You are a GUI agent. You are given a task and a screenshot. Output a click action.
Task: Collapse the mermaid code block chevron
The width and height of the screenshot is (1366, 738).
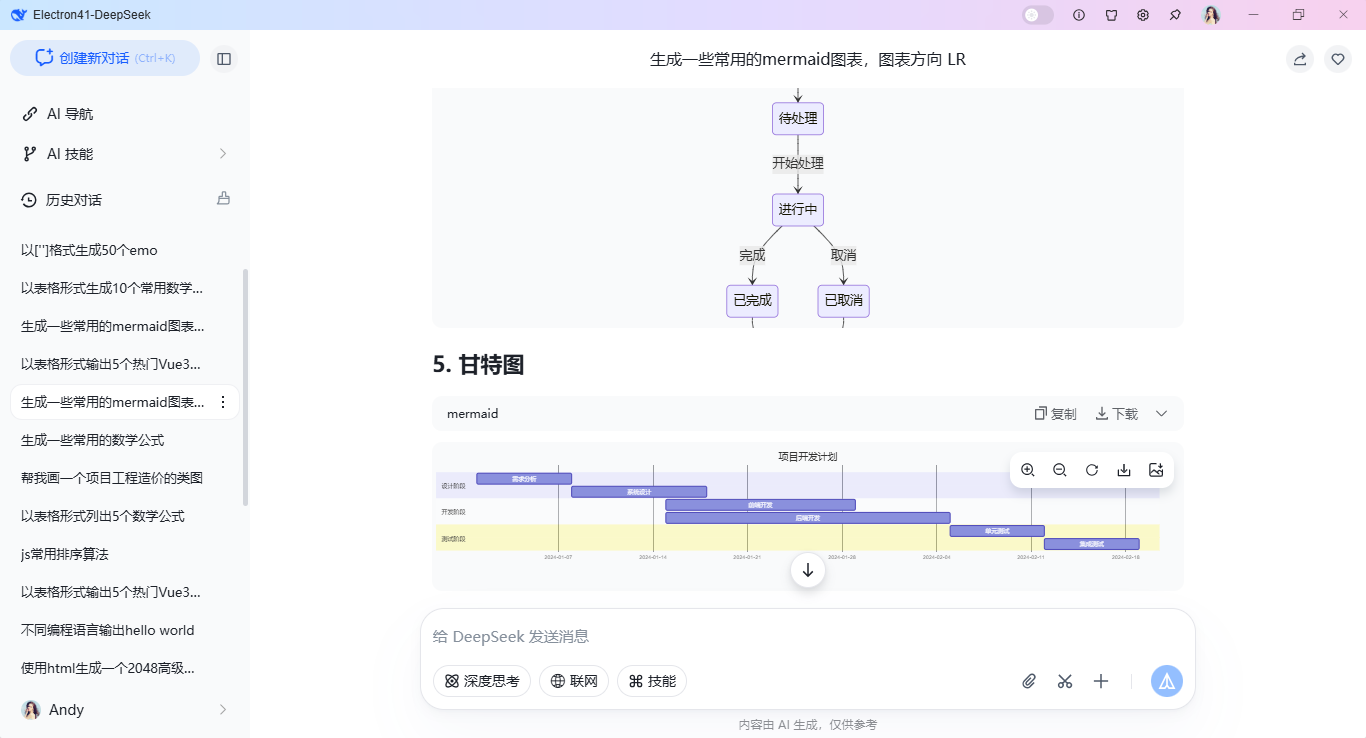pos(1161,413)
